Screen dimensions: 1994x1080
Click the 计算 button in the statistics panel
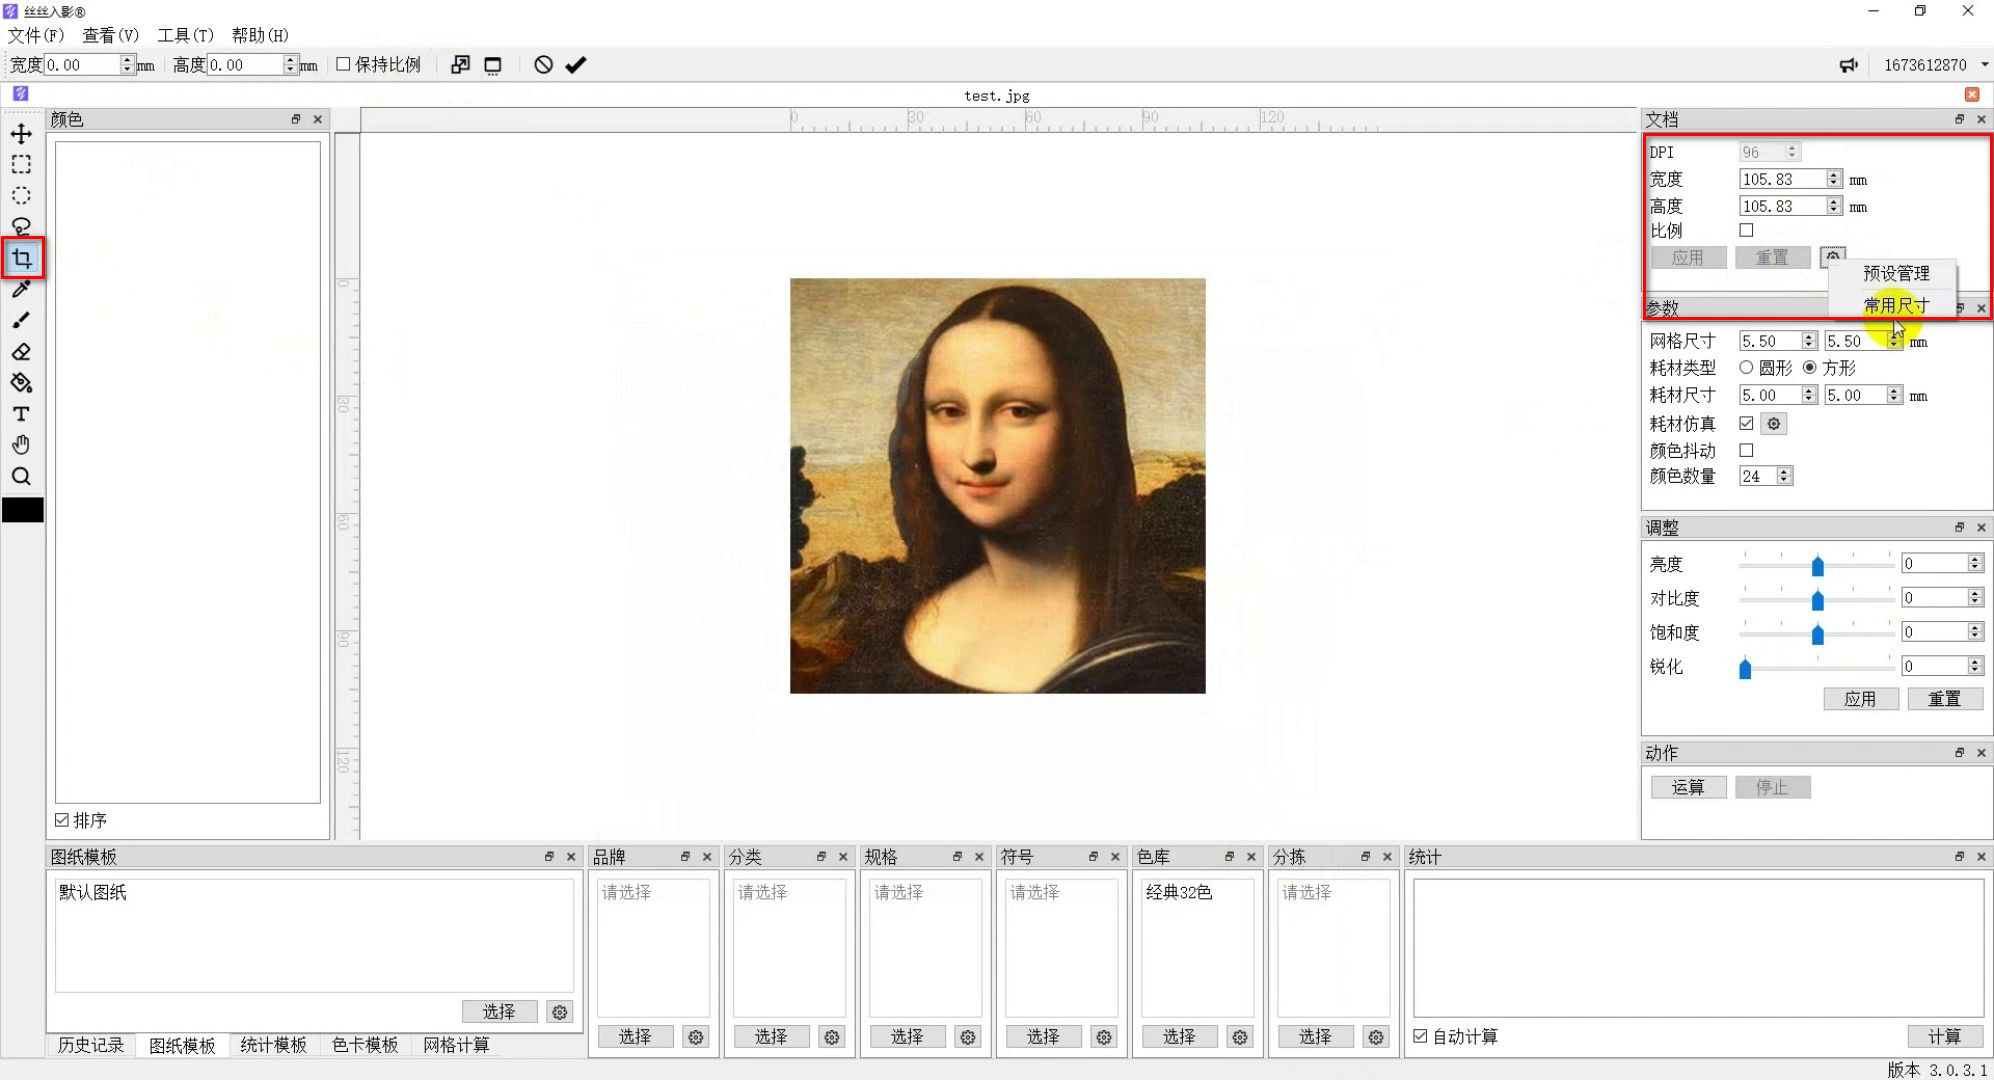pos(1945,1036)
